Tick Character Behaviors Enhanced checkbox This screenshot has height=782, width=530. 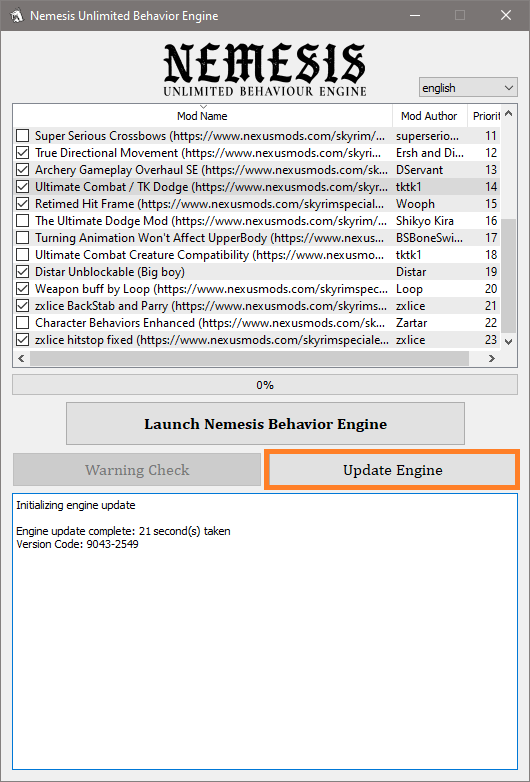pos(22,323)
